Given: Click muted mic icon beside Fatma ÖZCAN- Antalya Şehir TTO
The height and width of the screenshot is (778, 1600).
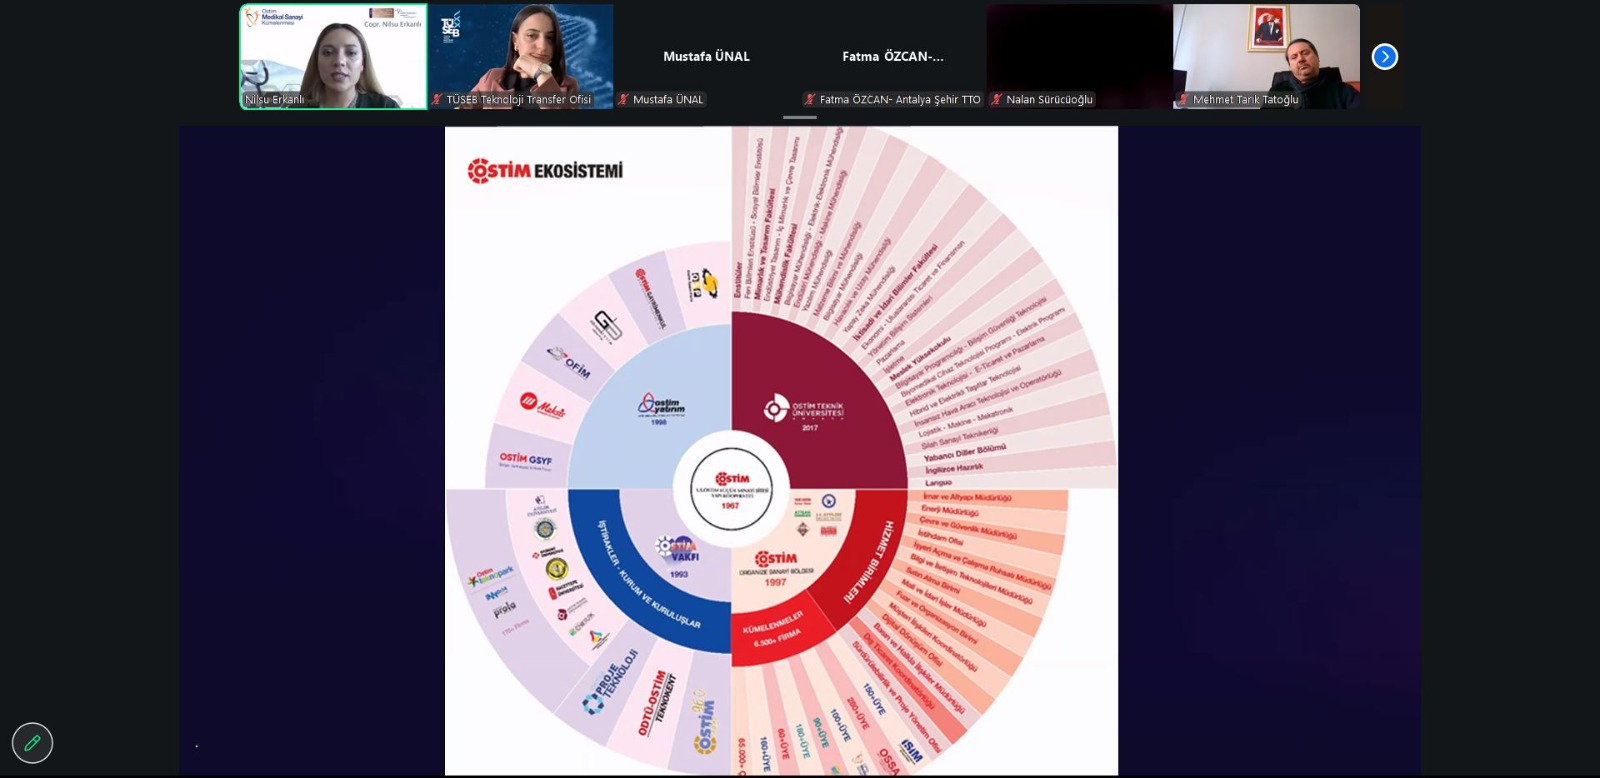Looking at the screenshot, I should tap(810, 100).
